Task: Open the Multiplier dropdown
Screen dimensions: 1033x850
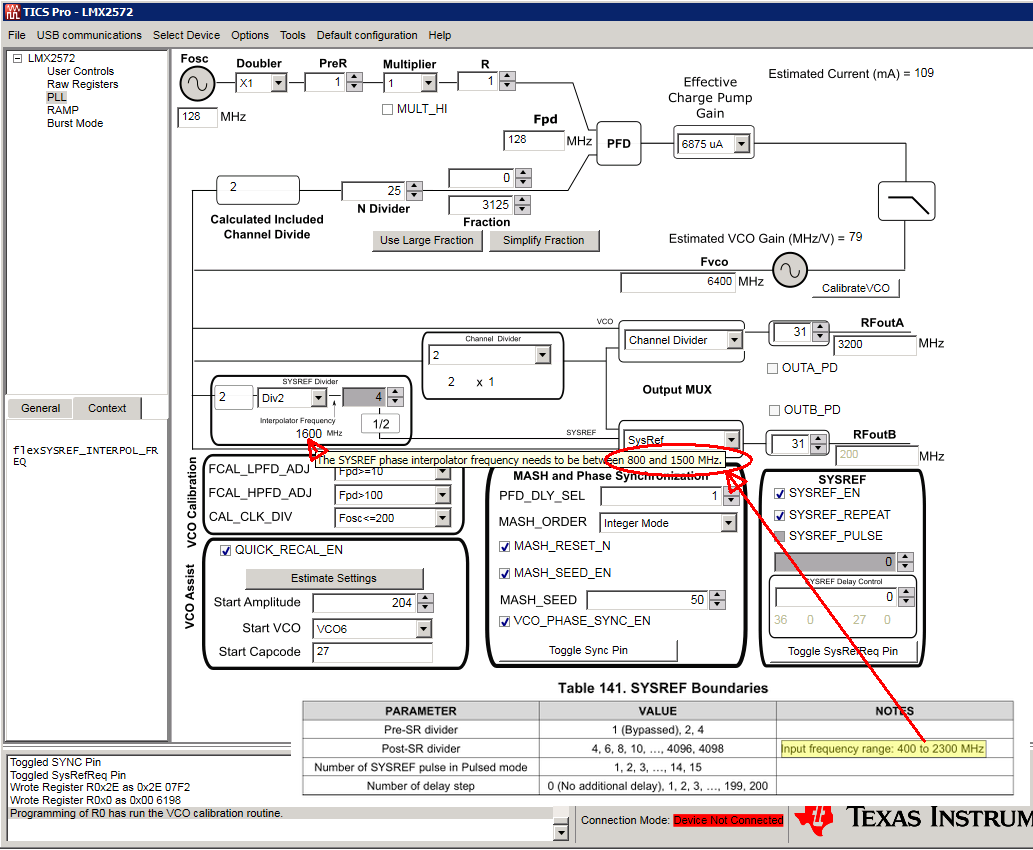Action: [x=429, y=83]
